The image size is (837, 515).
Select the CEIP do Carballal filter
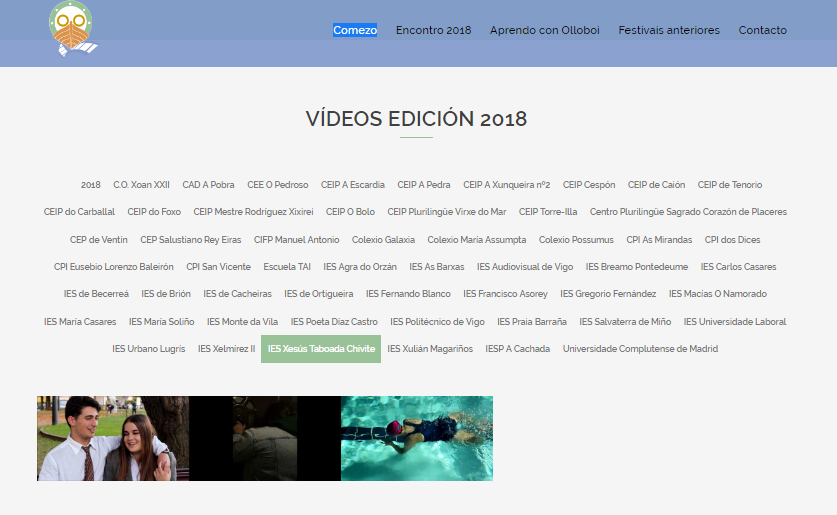click(x=79, y=212)
